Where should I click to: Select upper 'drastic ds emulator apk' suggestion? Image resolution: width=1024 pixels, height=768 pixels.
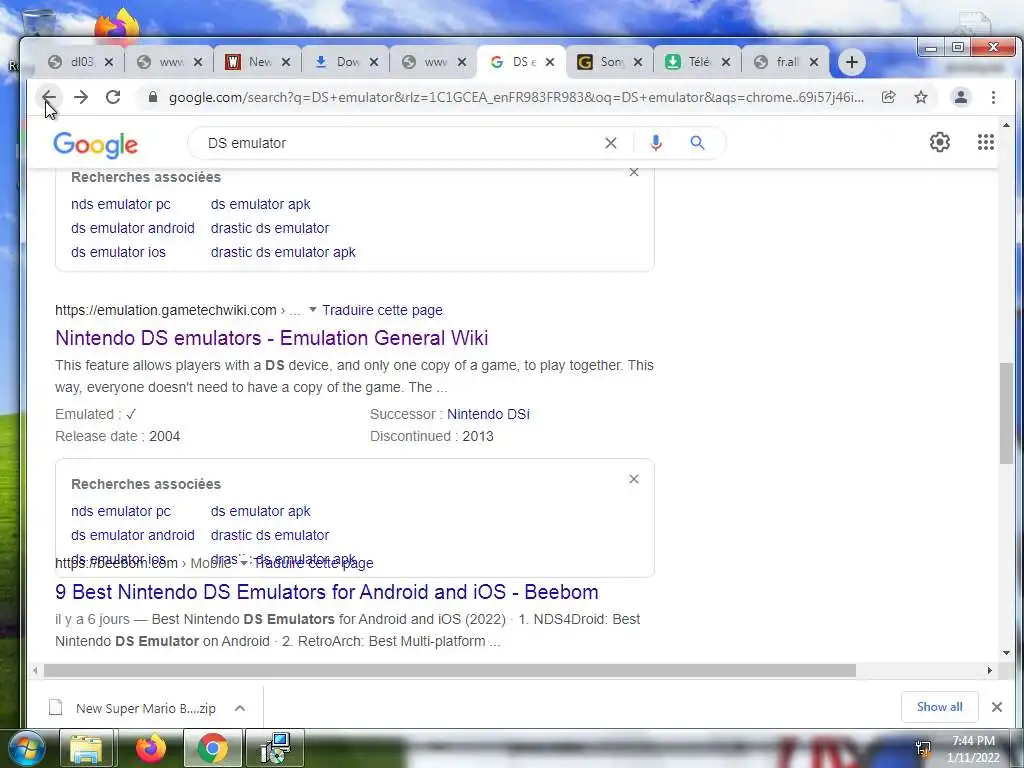[x=283, y=252]
